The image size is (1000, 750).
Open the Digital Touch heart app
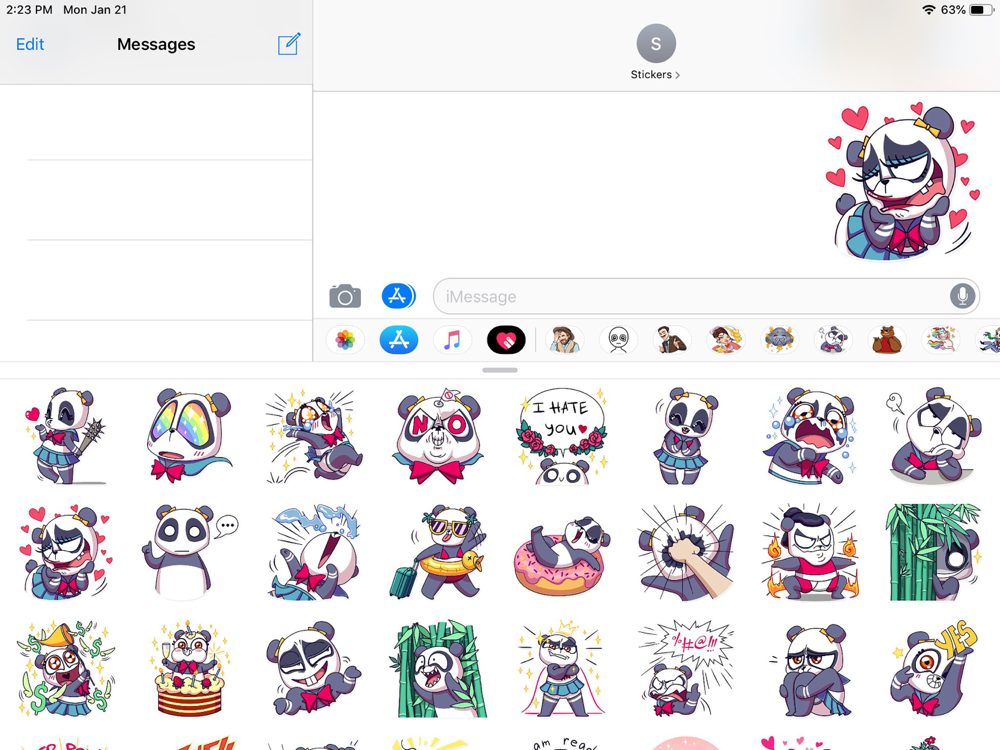pos(506,339)
